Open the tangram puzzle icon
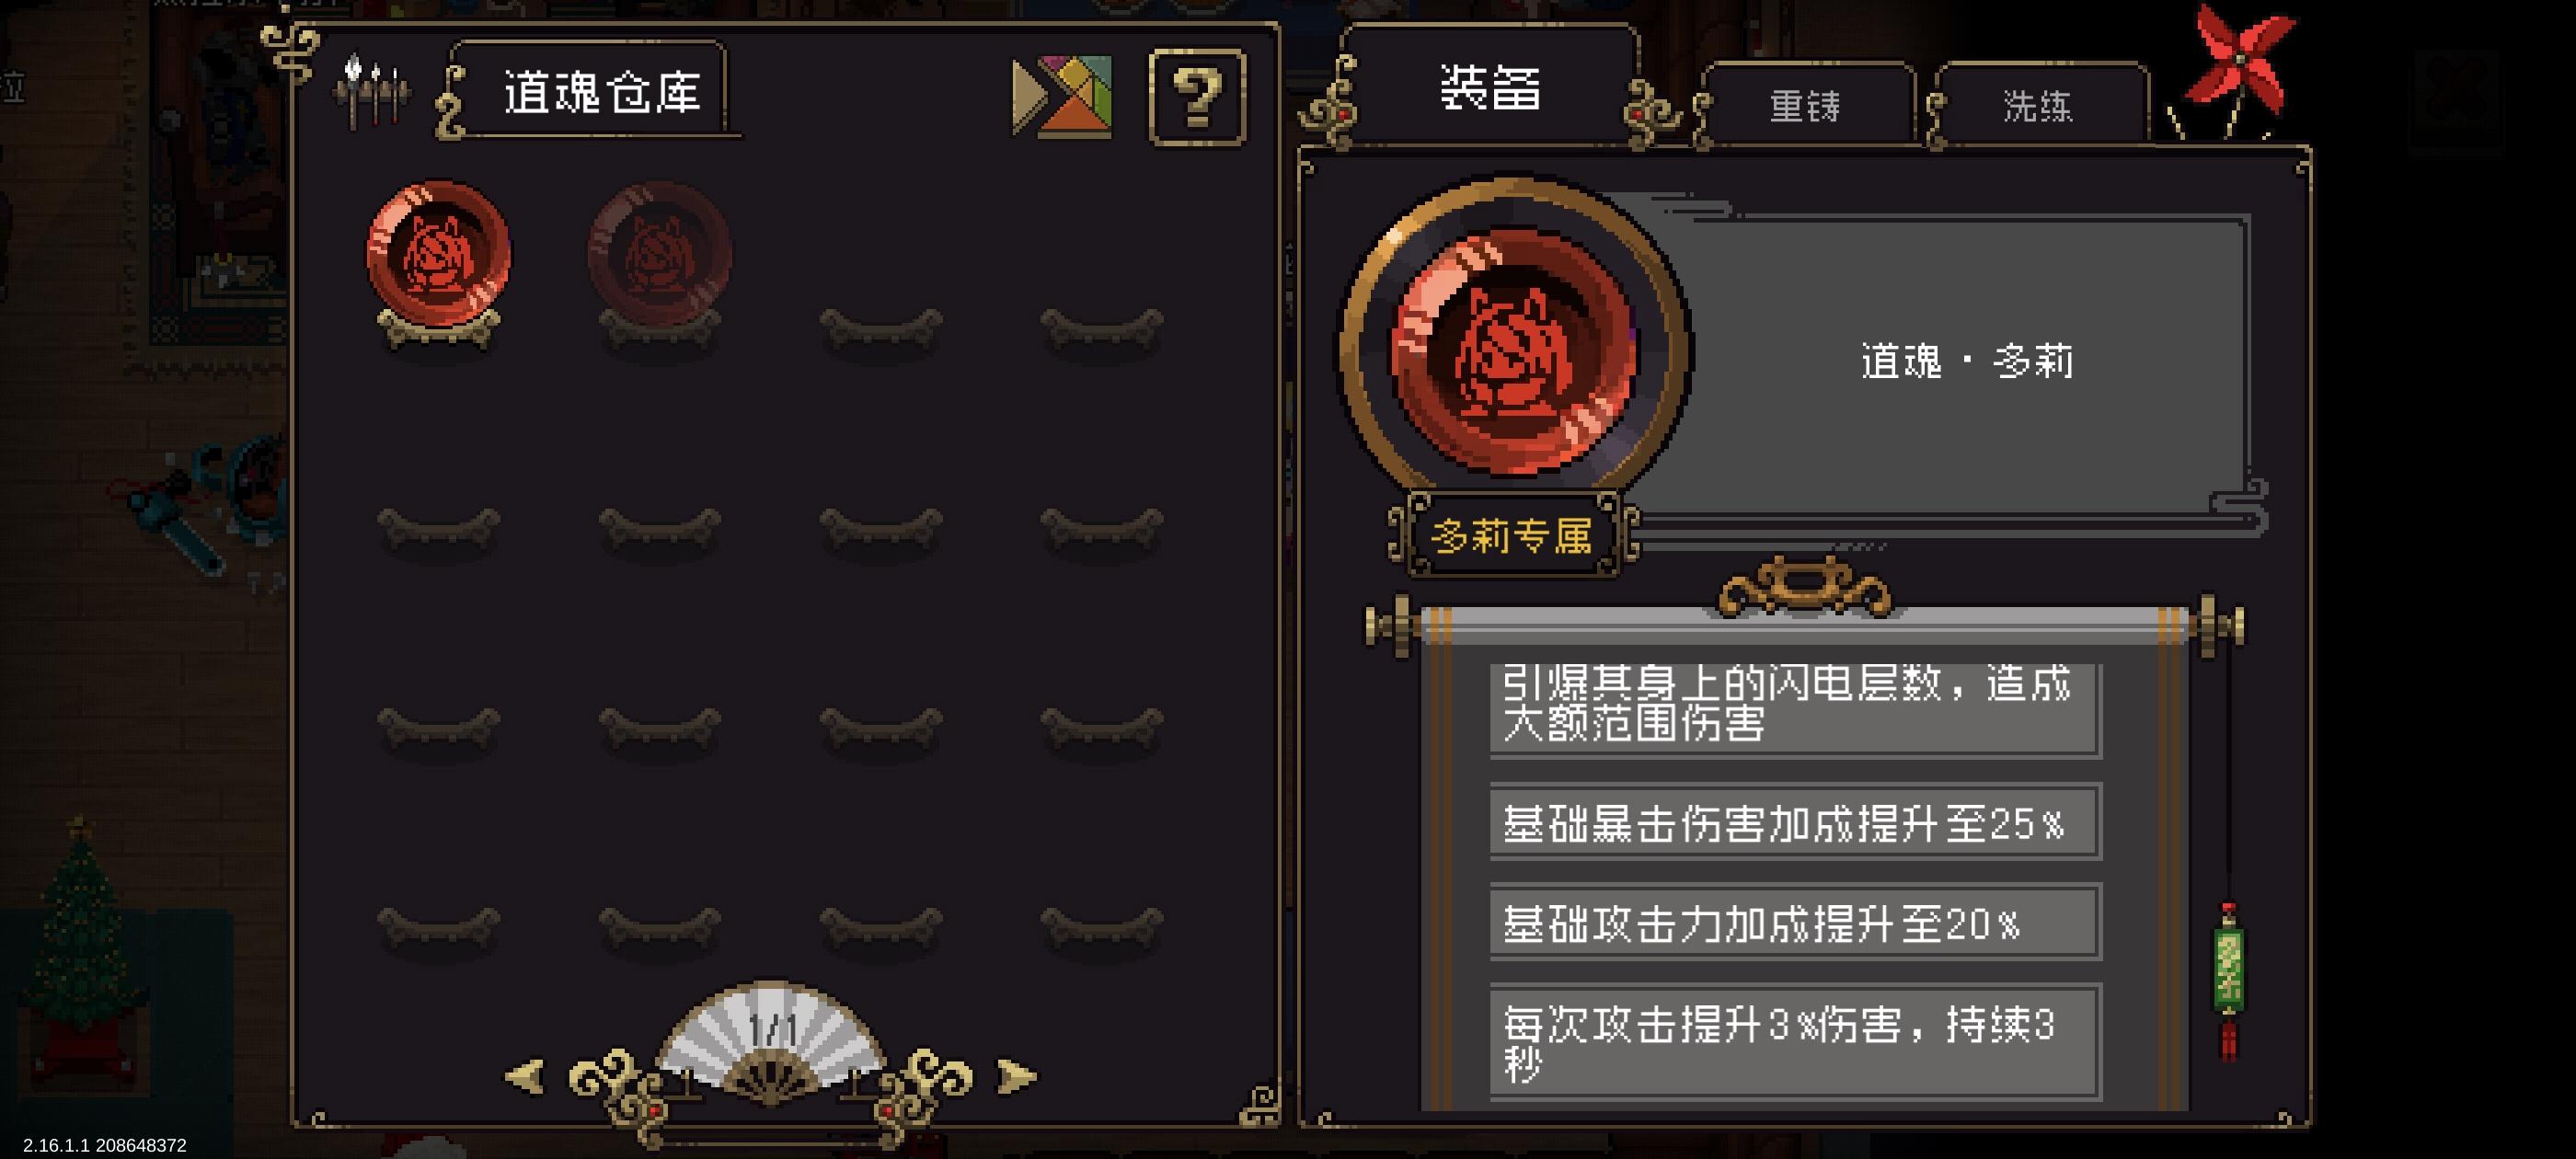The width and height of the screenshot is (2576, 1159). point(1062,96)
